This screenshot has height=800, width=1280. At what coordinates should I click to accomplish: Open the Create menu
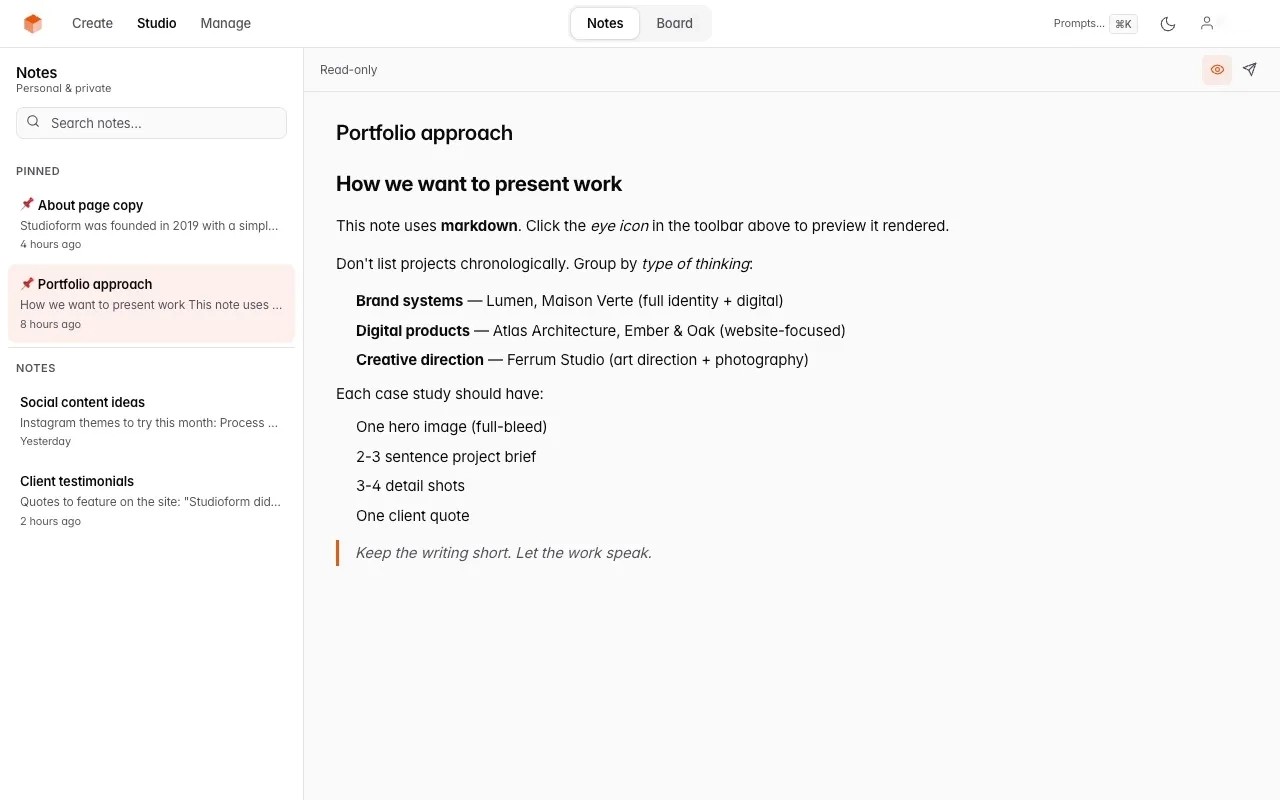tap(92, 23)
